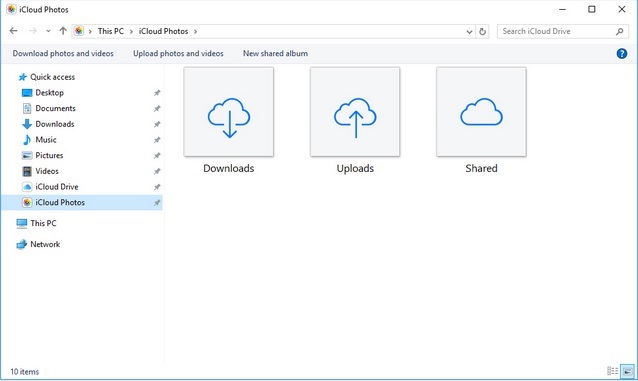This screenshot has width=638, height=381.
Task: Click the pin icon beside Pictures
Action: coord(157,155)
